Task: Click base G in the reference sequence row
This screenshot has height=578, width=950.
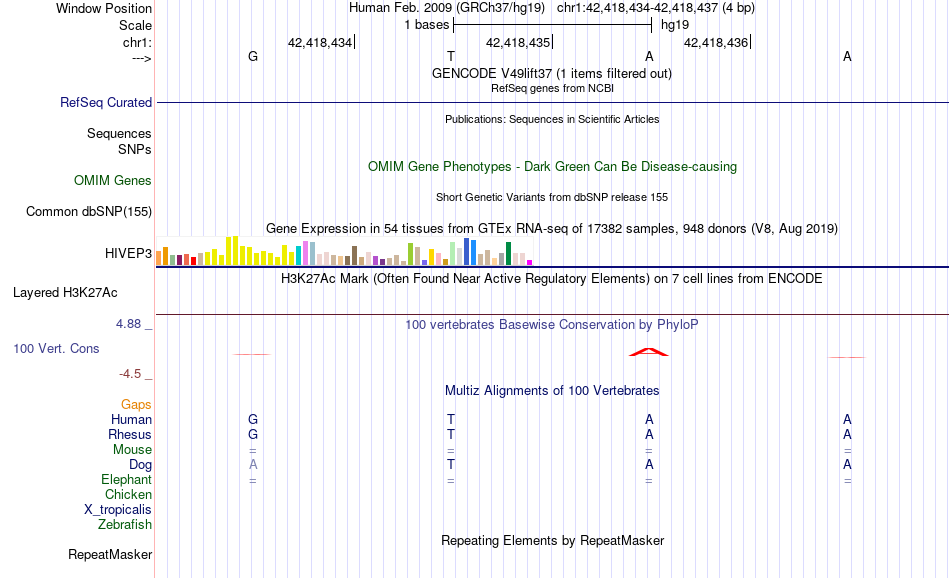Action: [x=253, y=56]
